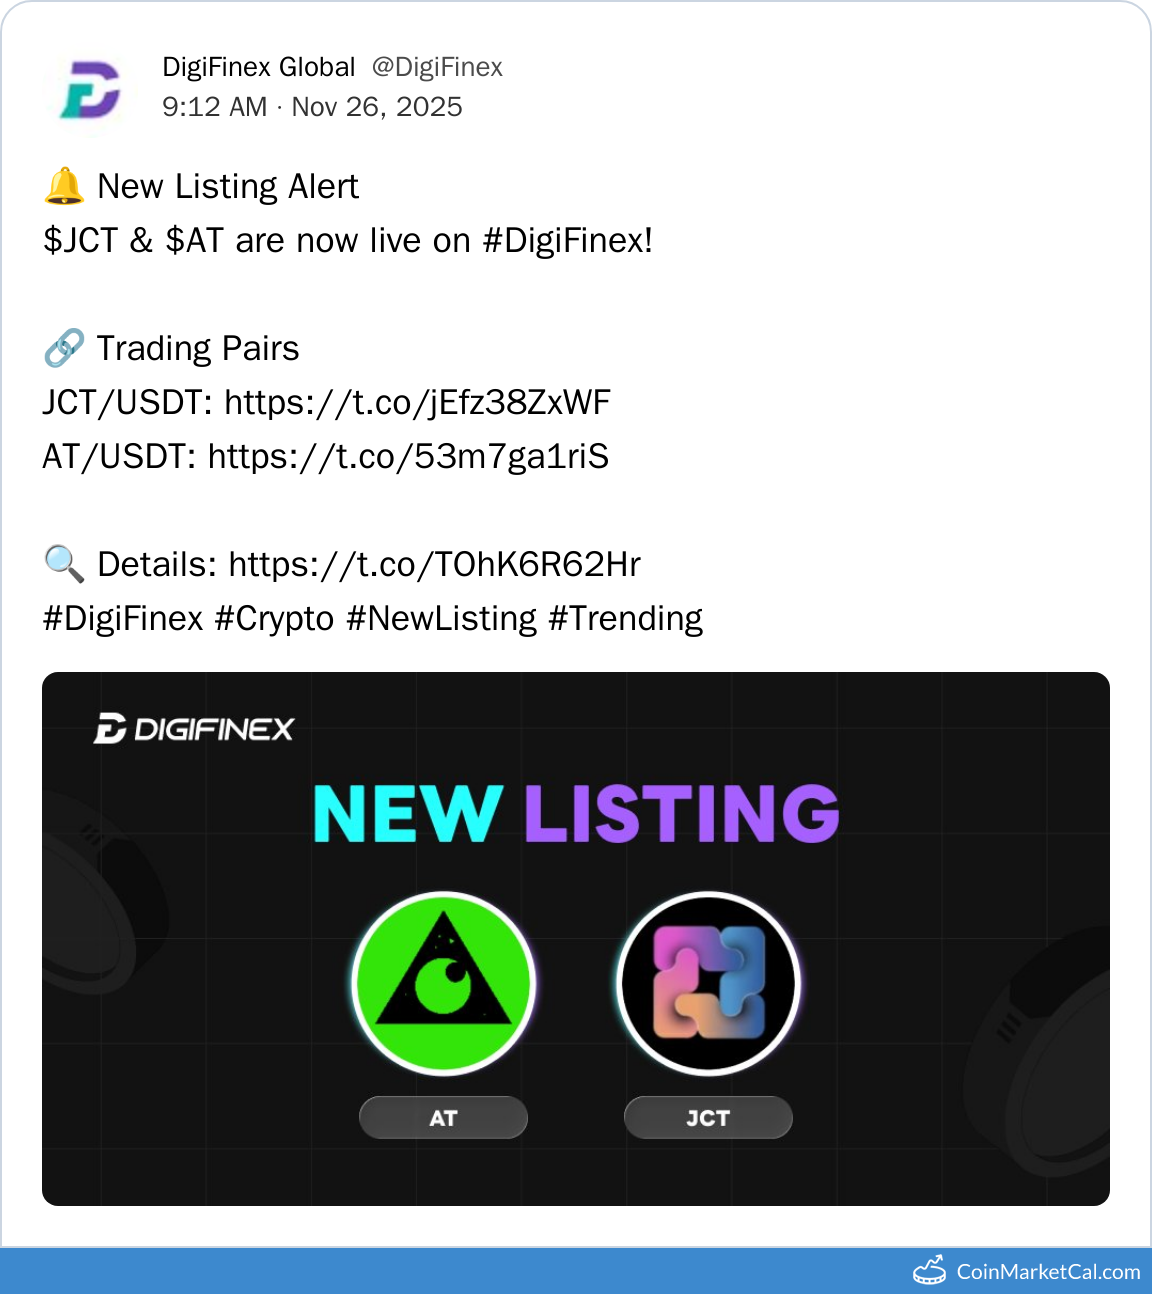Click the green AT token logo
This screenshot has width=1152, height=1294.
coord(444,983)
